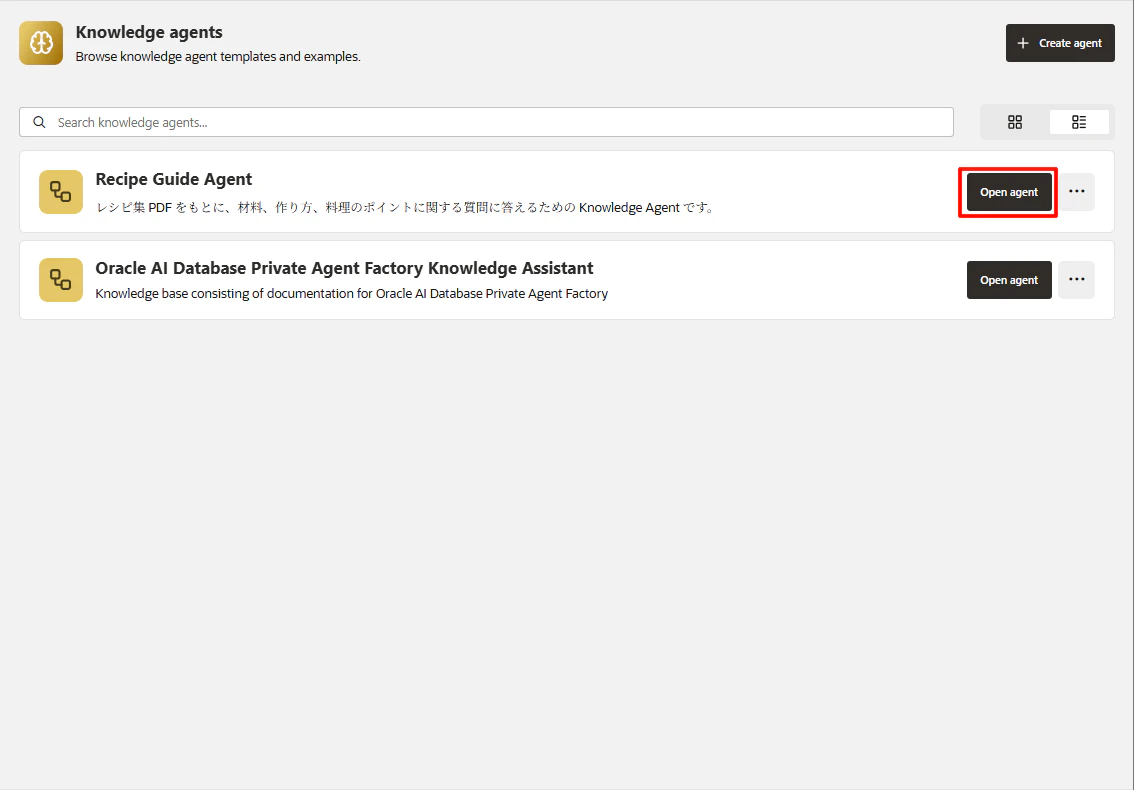Open the Oracle AI Database Knowledge Assistant agent

(1009, 280)
